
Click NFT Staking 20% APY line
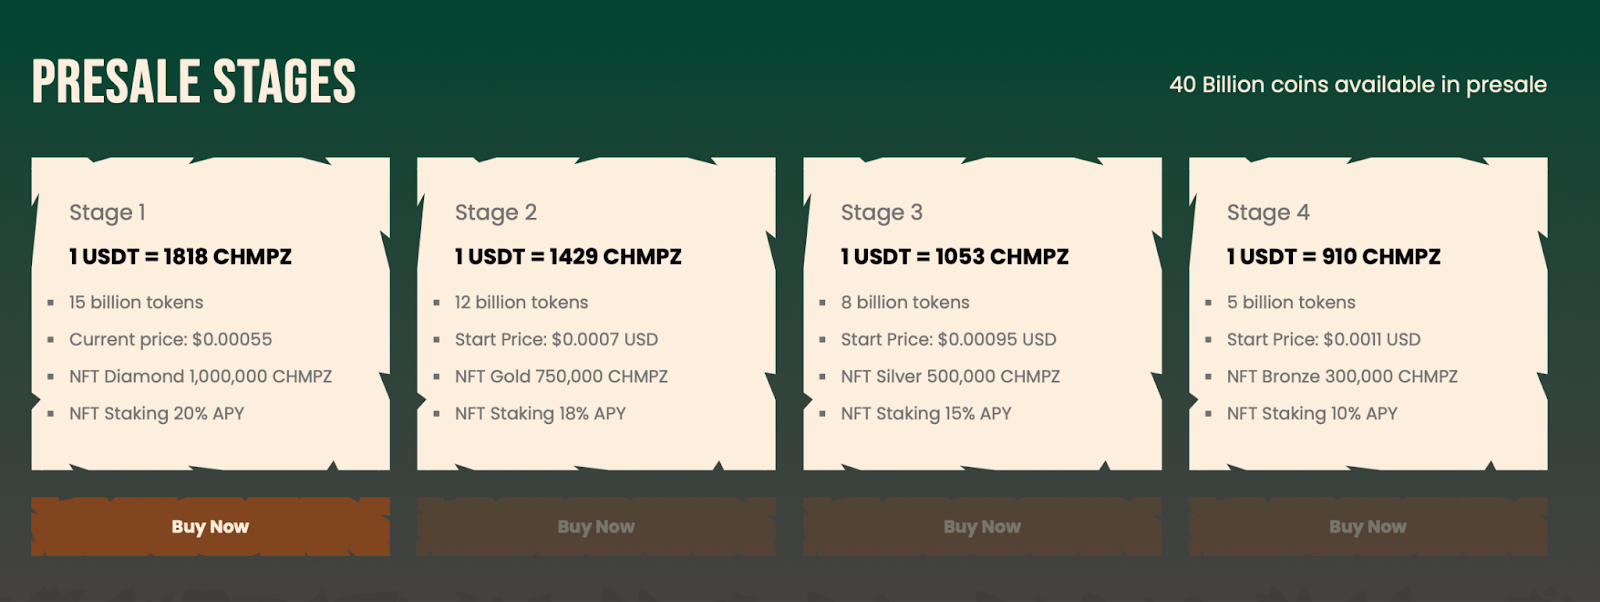coord(156,414)
